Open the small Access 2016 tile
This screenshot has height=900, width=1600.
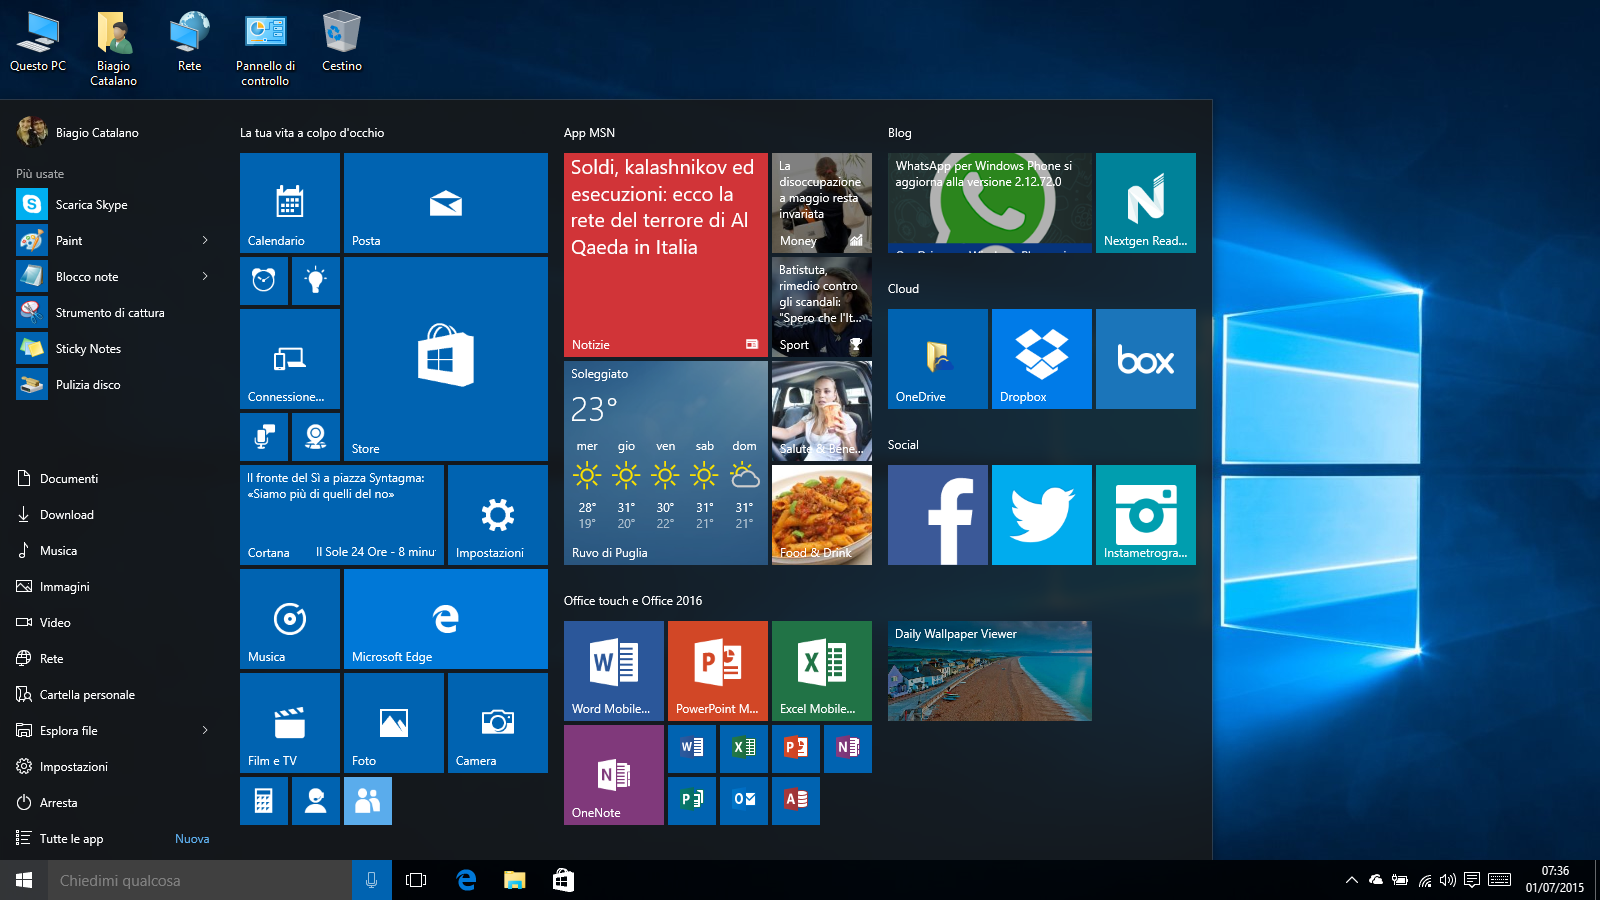click(x=796, y=801)
